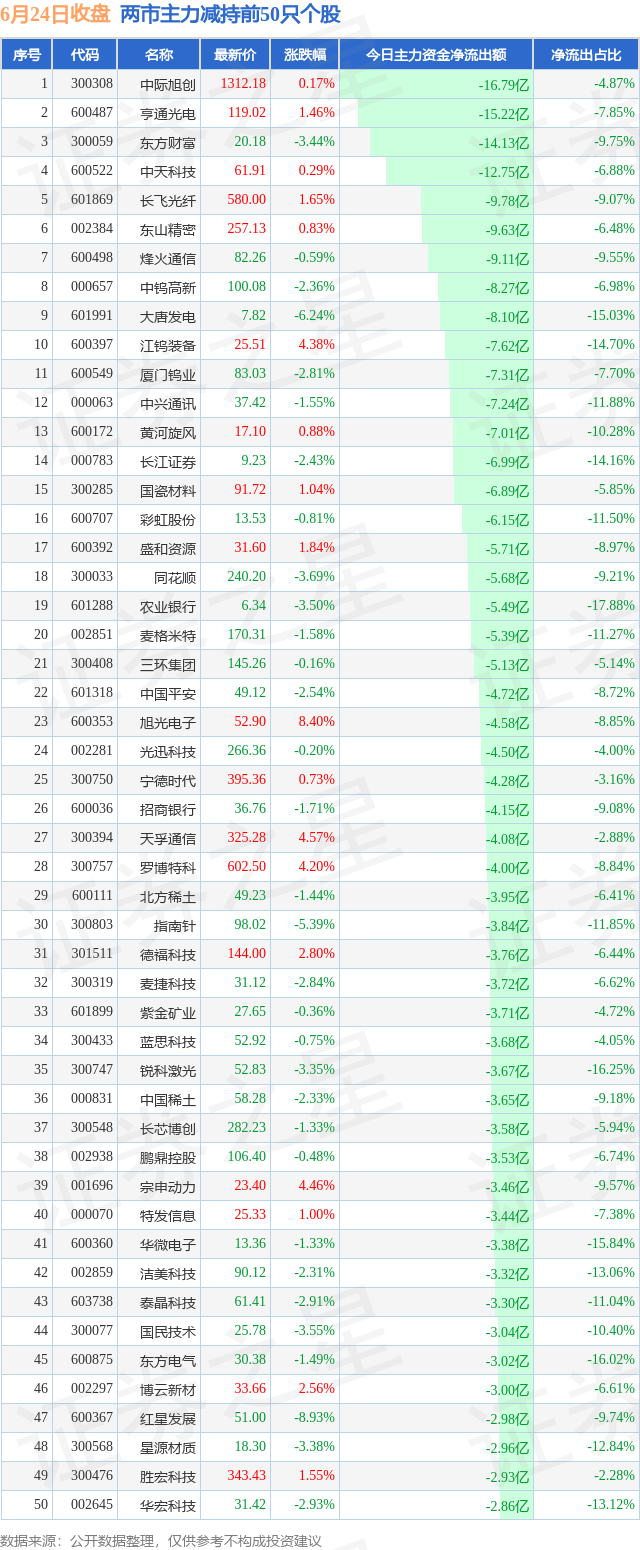Click the title 两市主力减持前50只个股

pos(230,14)
